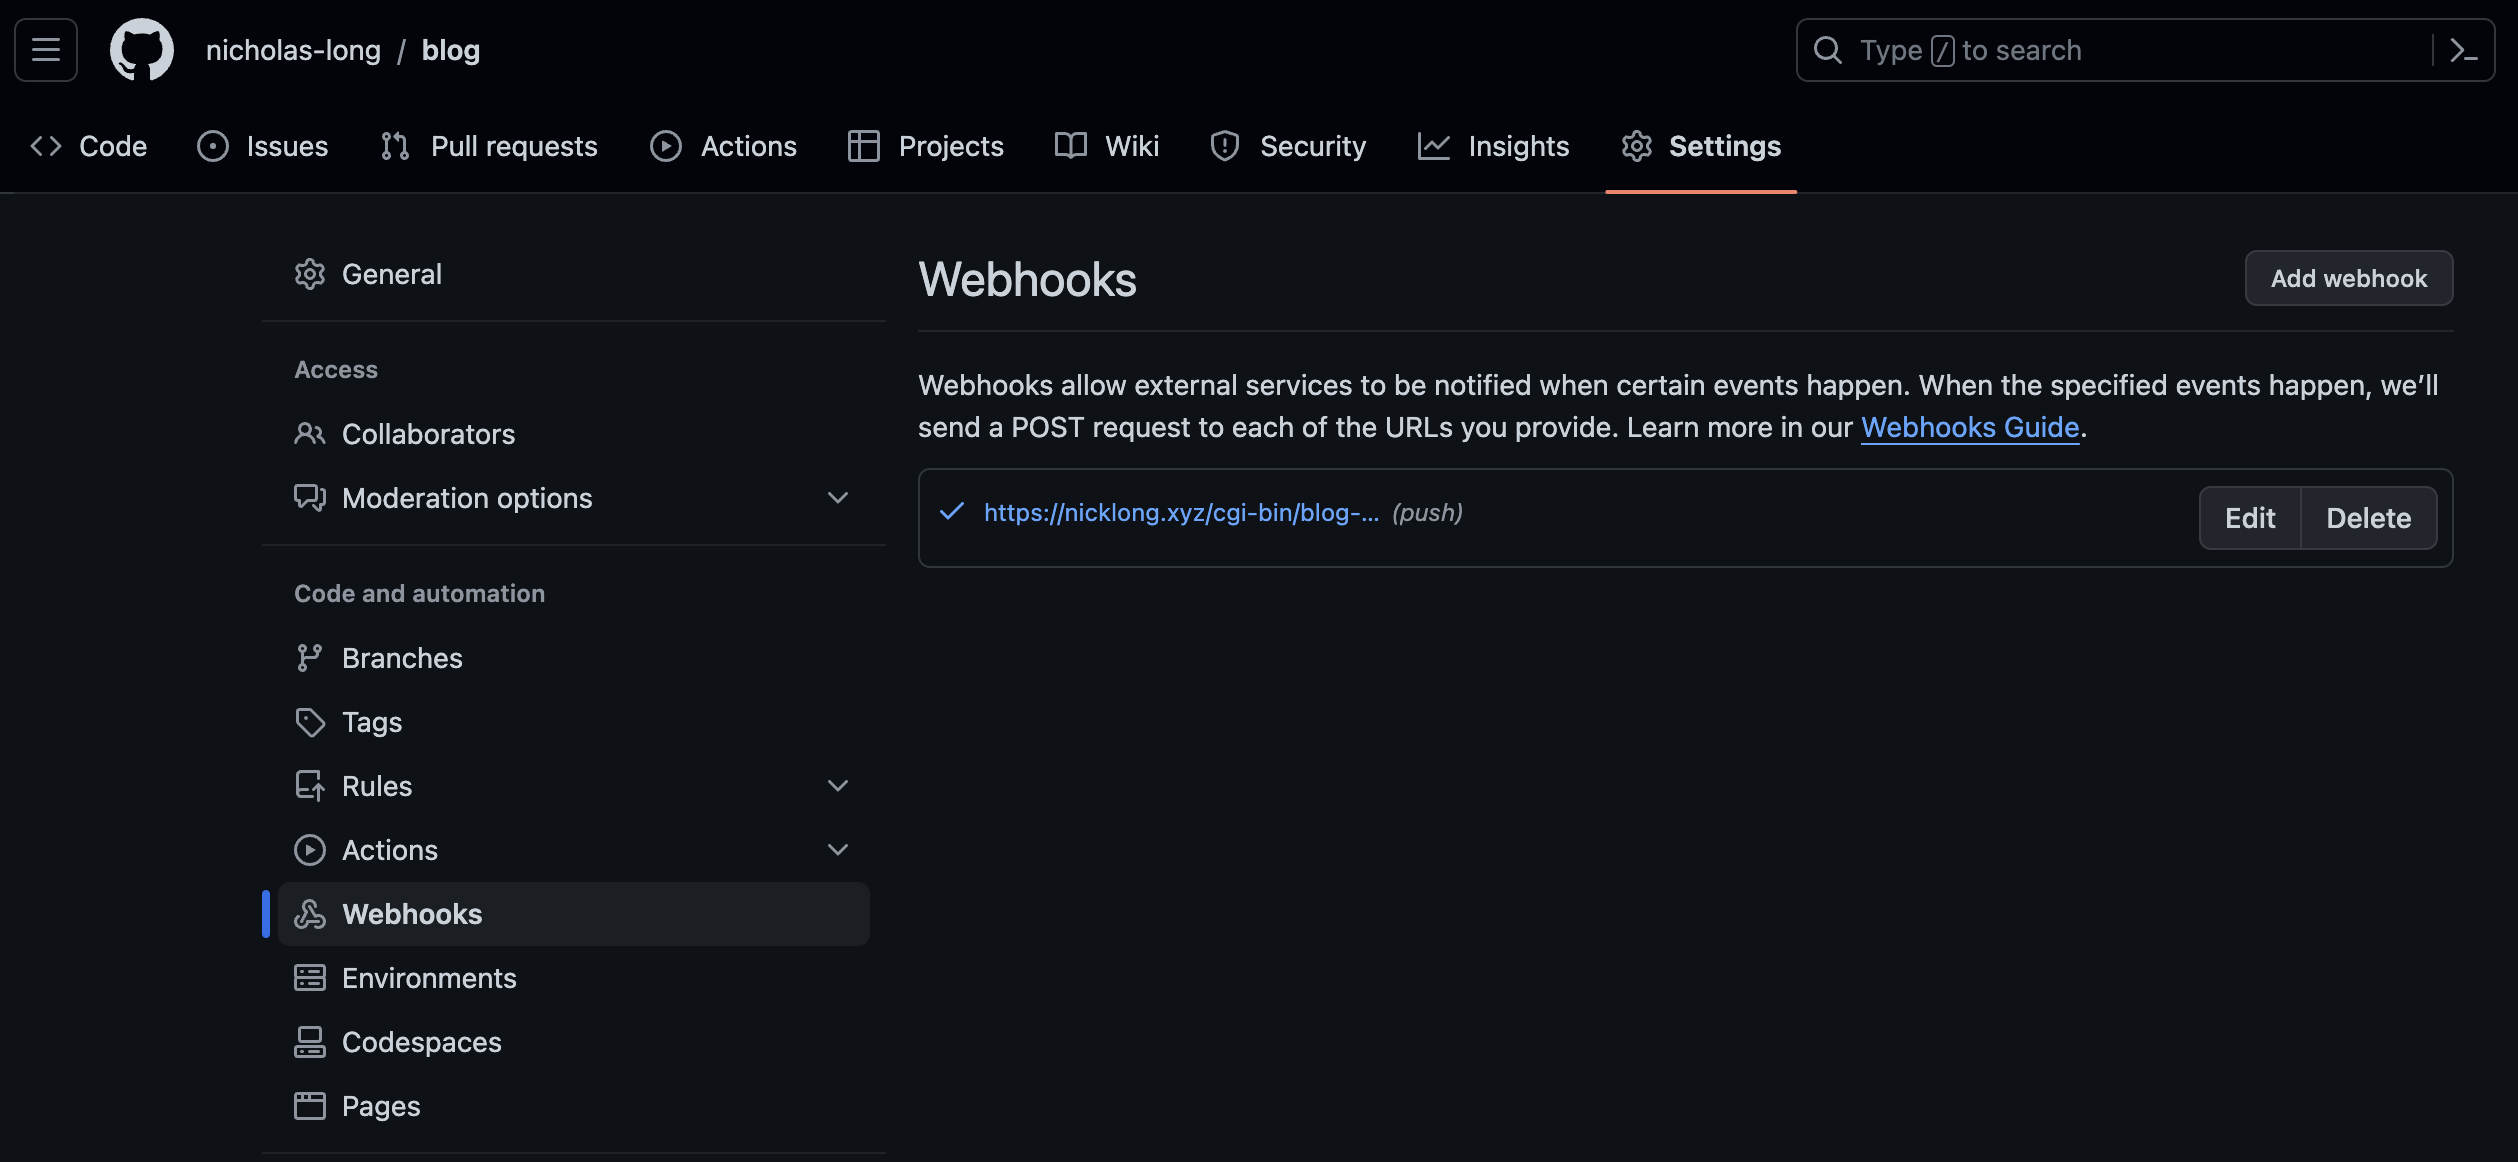Open Codespaces settings
The height and width of the screenshot is (1162, 2518).
(574, 1042)
